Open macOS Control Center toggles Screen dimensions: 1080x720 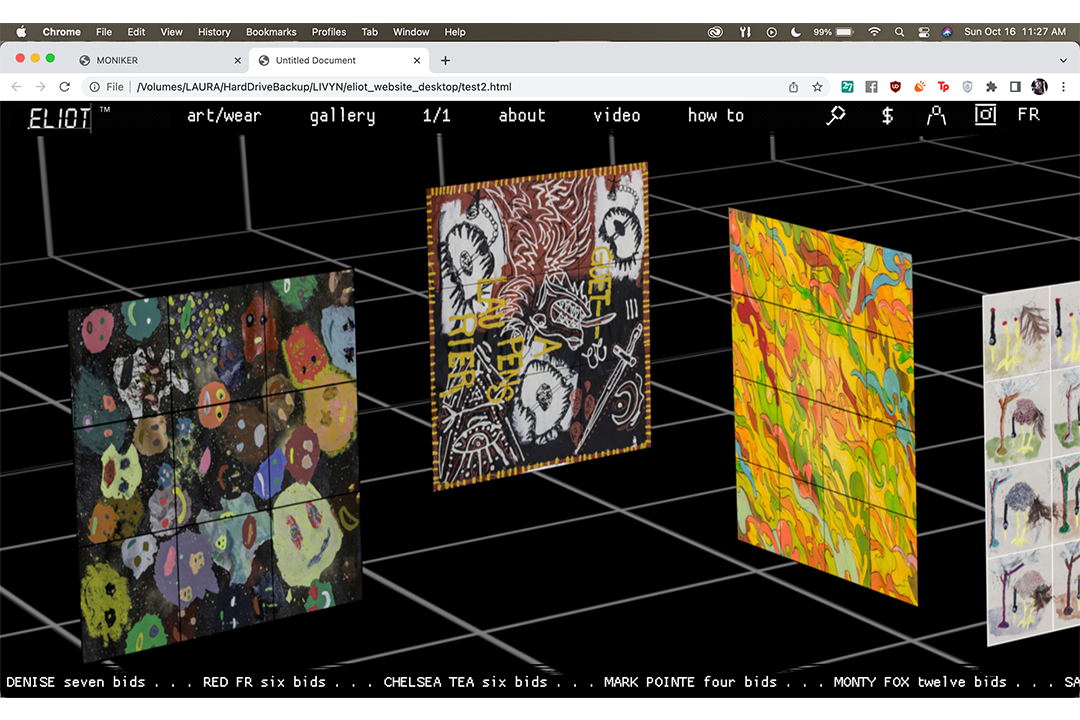click(923, 32)
